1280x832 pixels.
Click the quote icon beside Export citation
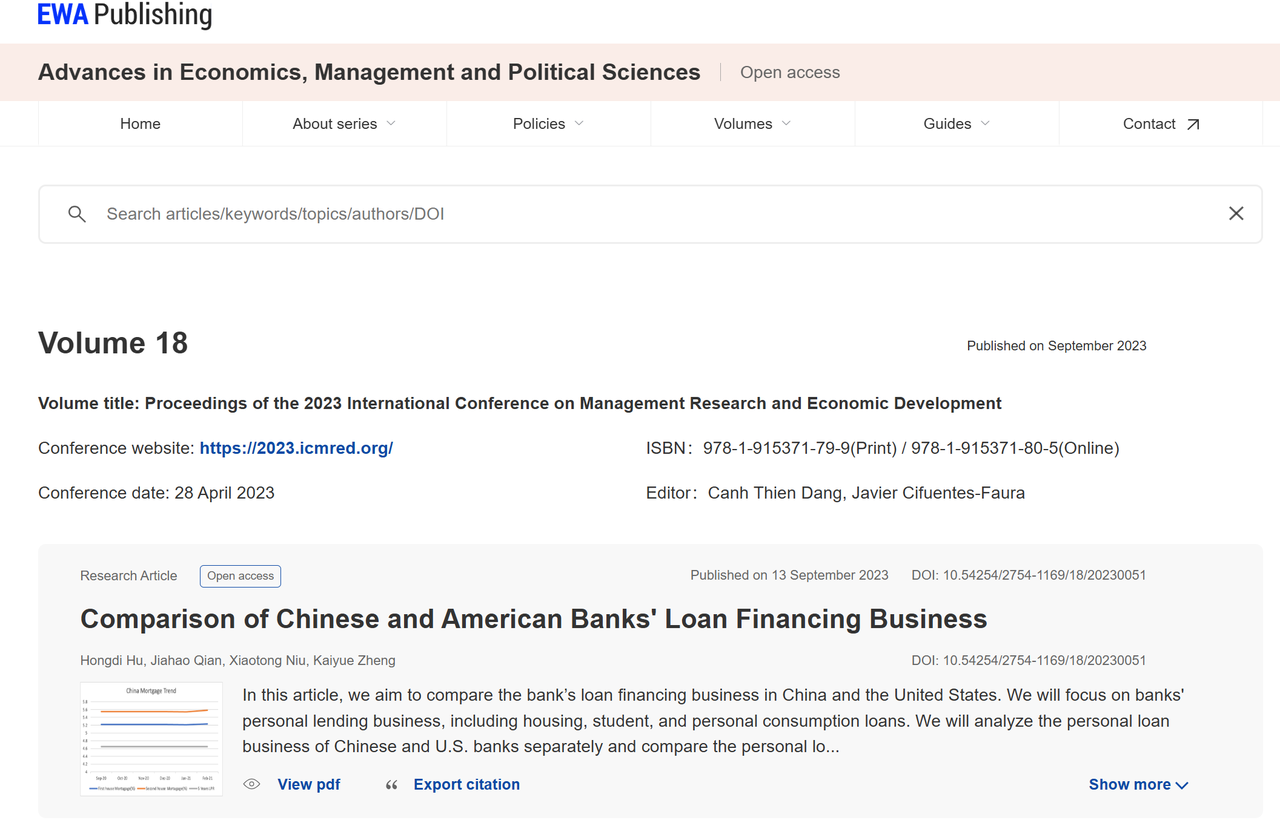pyautogui.click(x=391, y=785)
